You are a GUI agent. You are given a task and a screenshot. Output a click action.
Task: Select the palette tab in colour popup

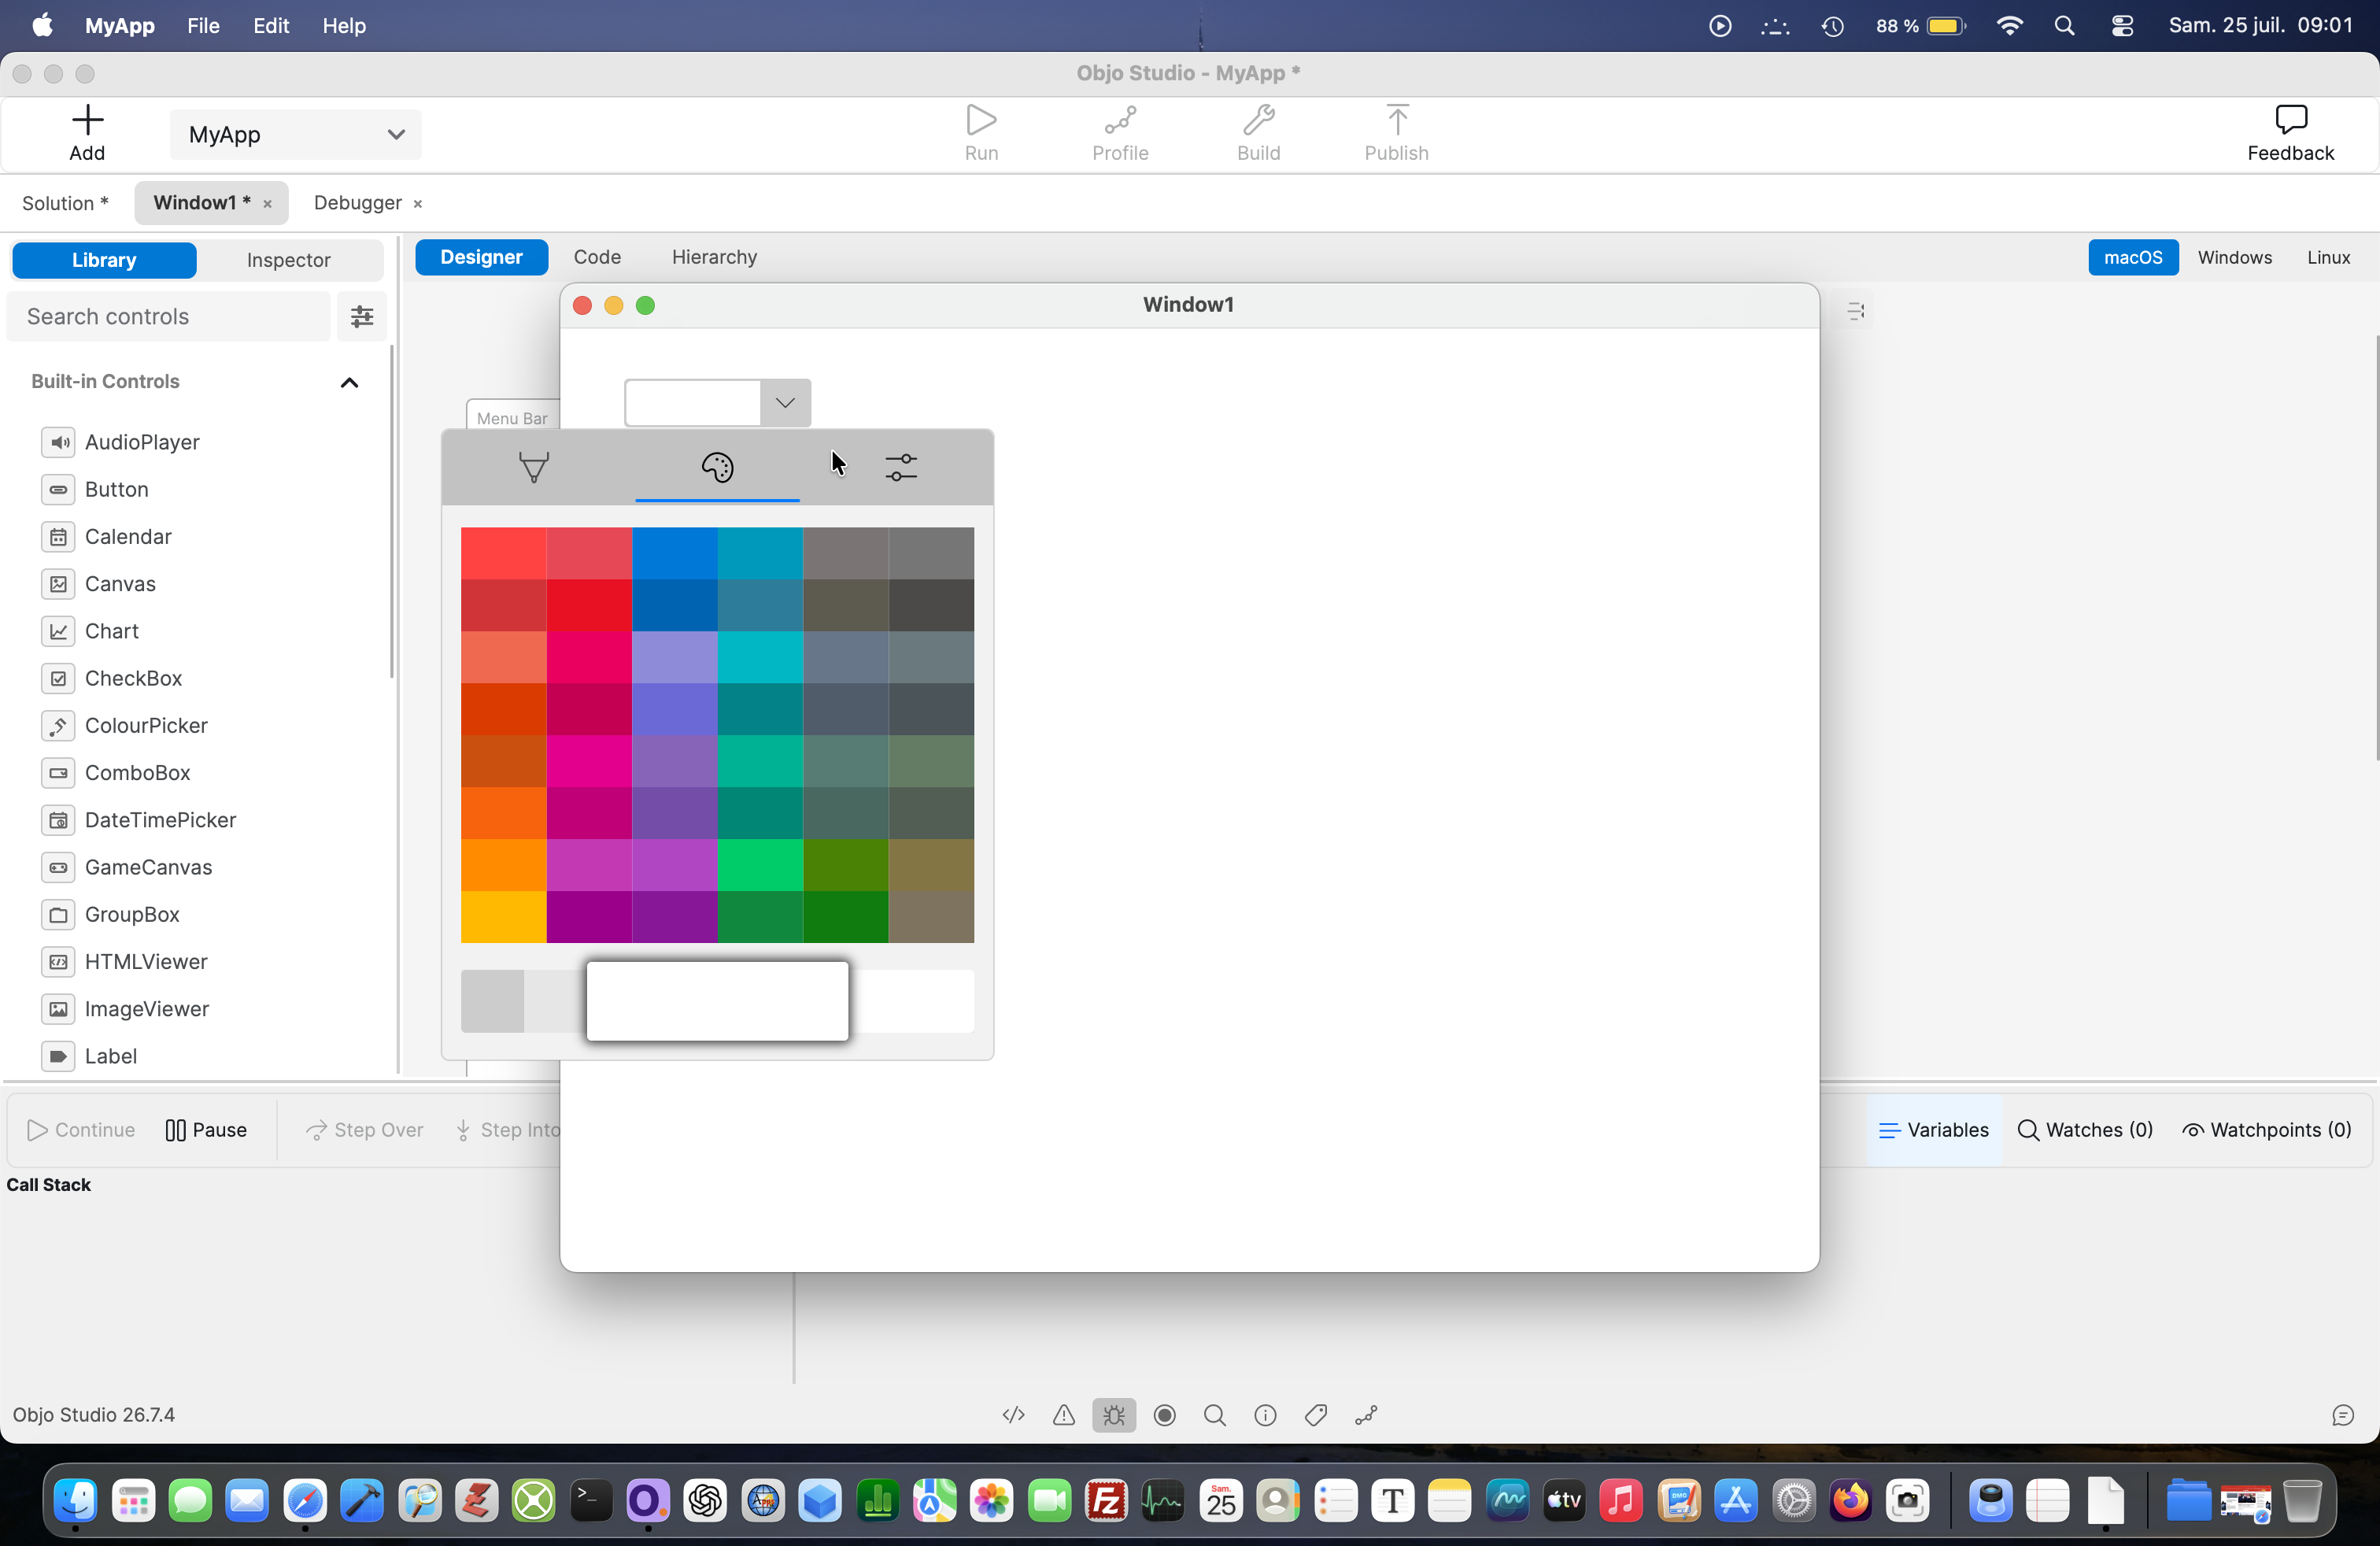pos(717,467)
